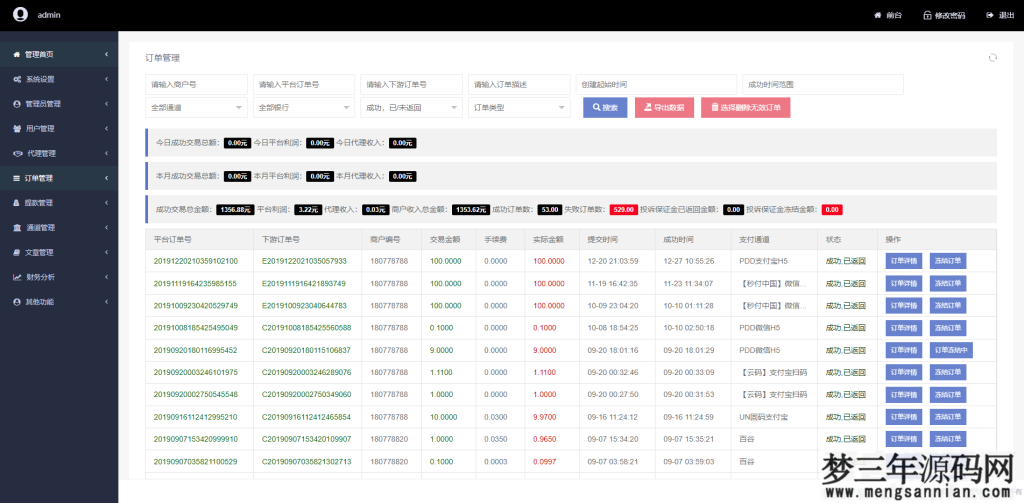Image resolution: width=1024 pixels, height=503 pixels.
Task: Click the gears icon beside 系统设置
Action: (x=17, y=78)
